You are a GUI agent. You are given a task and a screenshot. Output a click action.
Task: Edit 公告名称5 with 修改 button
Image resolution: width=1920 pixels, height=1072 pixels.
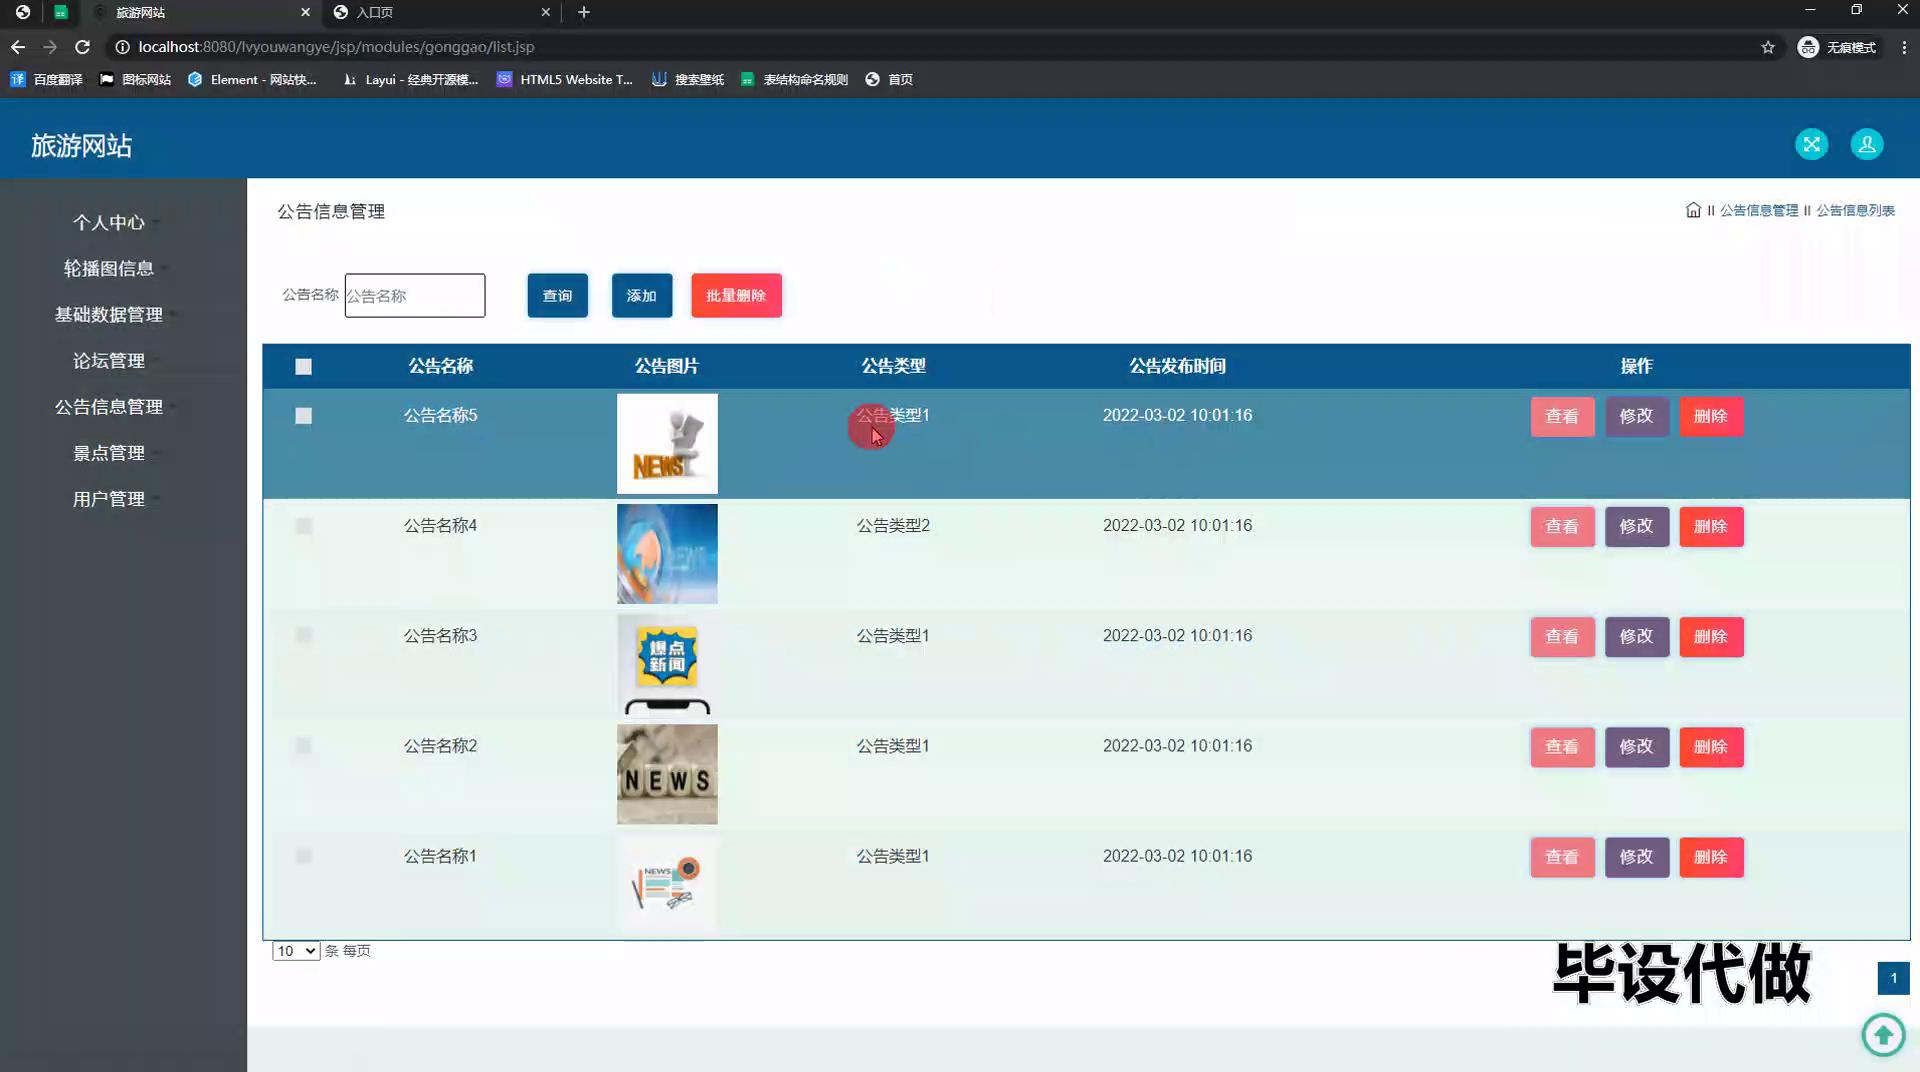pyautogui.click(x=1637, y=416)
